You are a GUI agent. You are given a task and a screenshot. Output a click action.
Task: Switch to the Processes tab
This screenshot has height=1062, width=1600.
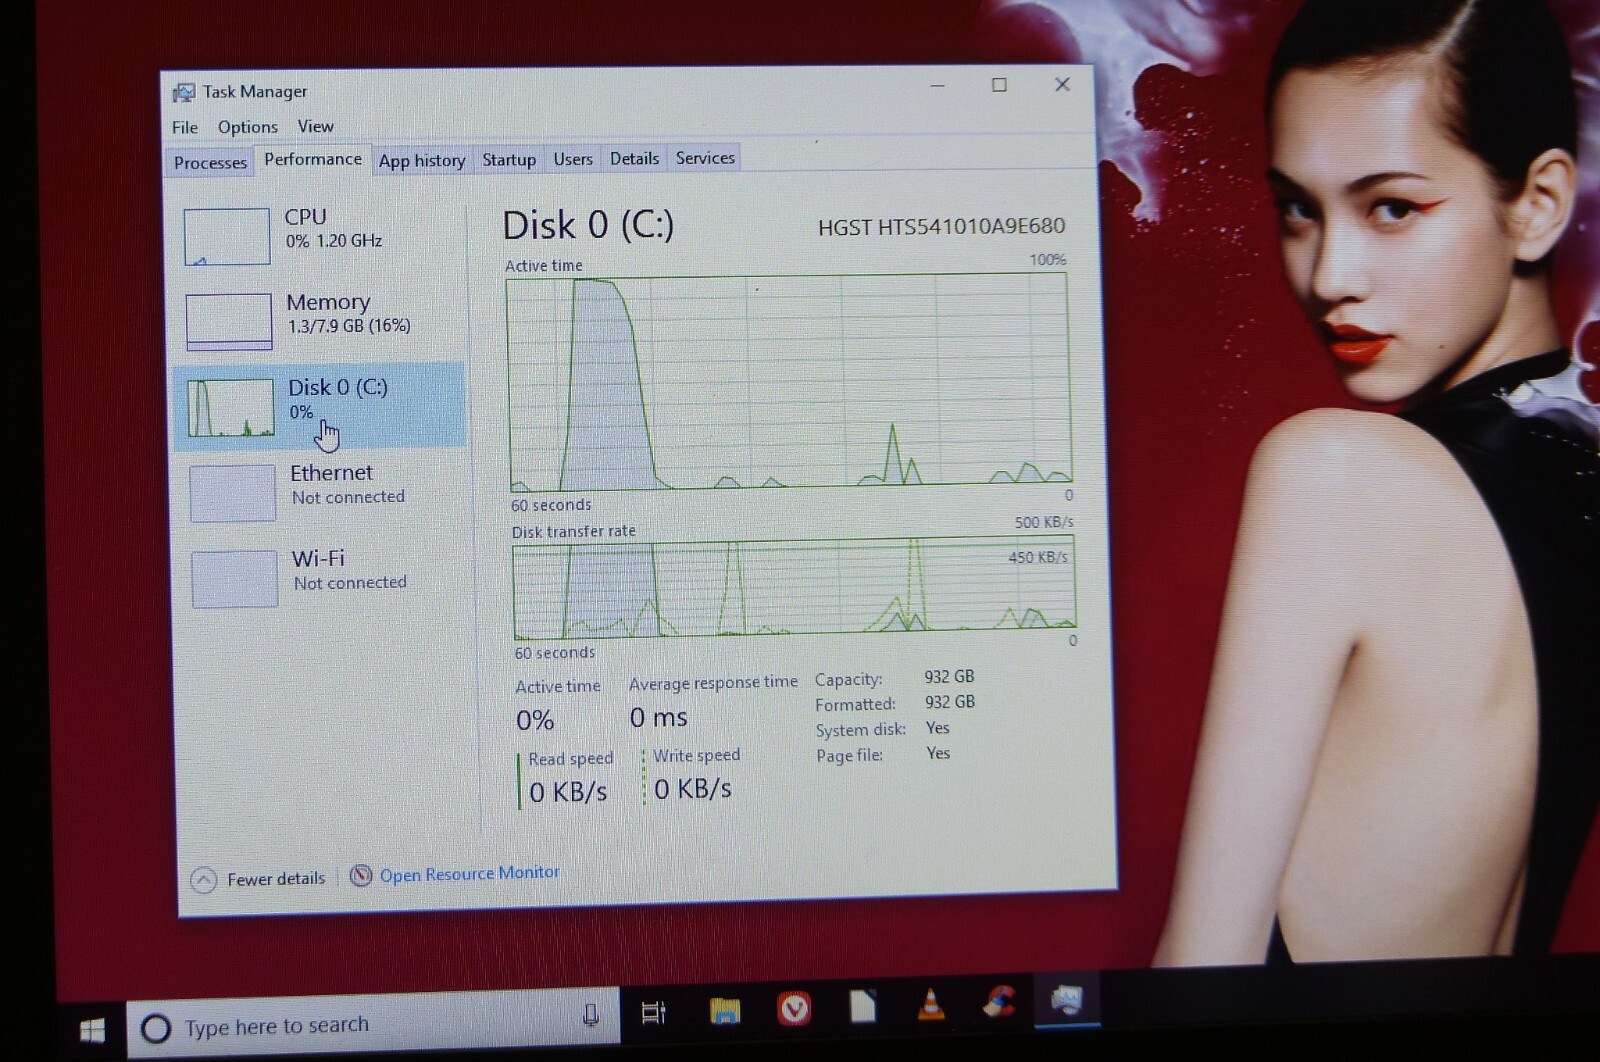[210, 162]
